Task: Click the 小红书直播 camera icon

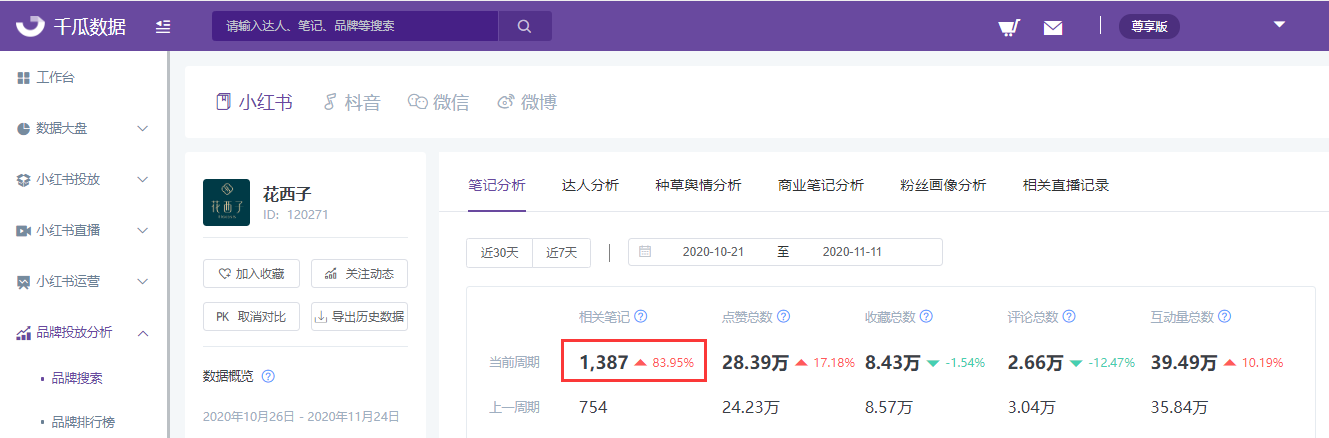Action: point(23,231)
